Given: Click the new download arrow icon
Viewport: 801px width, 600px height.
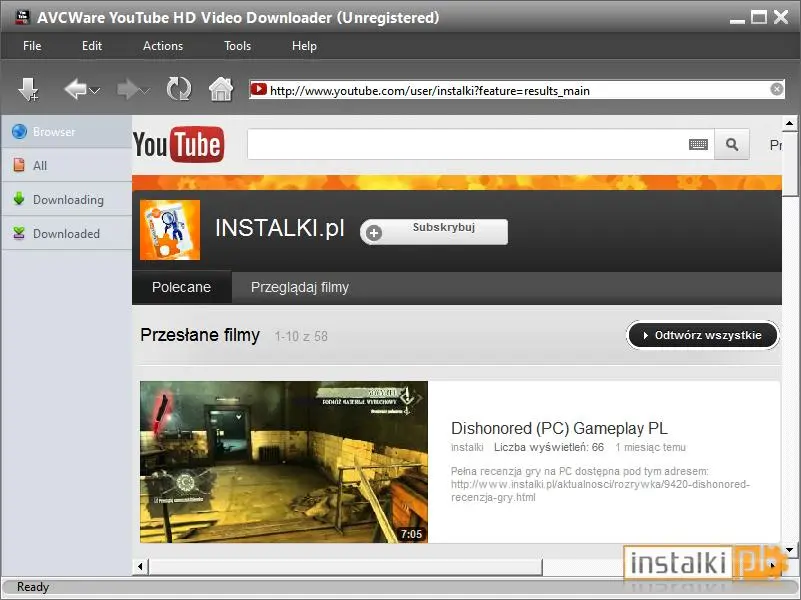Looking at the screenshot, I should coord(28,89).
